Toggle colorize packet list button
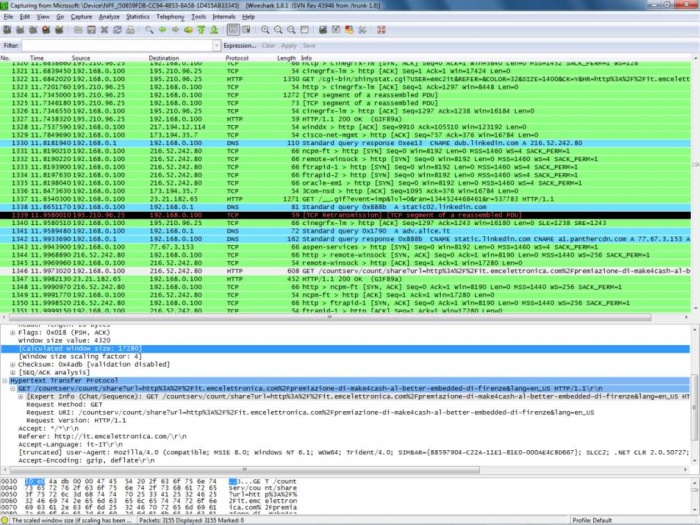700x525 pixels. (233, 30)
